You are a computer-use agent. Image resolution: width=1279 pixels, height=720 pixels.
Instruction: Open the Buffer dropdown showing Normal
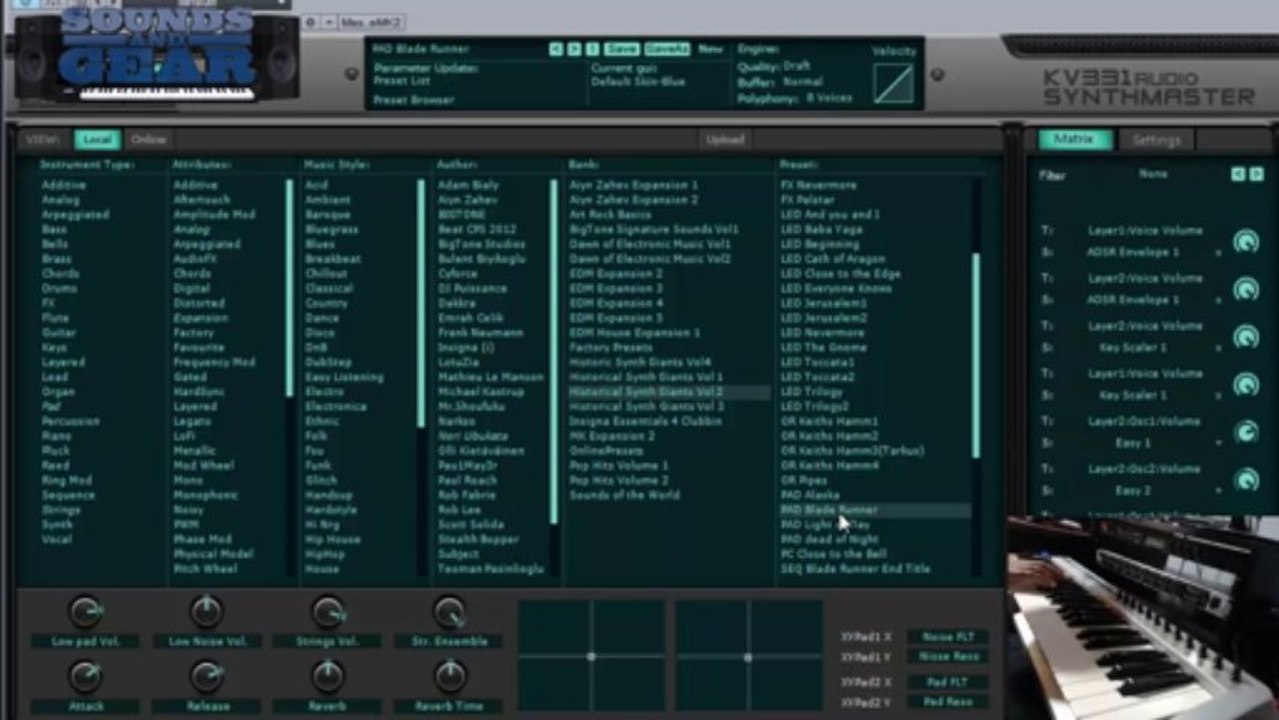click(x=803, y=82)
